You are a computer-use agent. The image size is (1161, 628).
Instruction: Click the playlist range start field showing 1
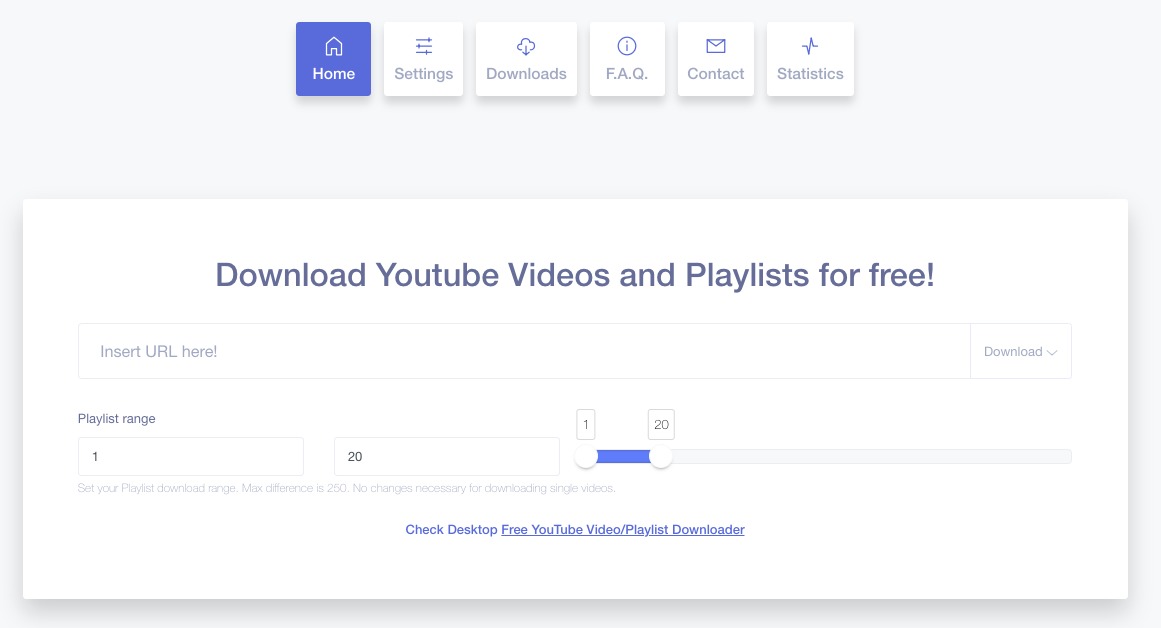coord(190,457)
